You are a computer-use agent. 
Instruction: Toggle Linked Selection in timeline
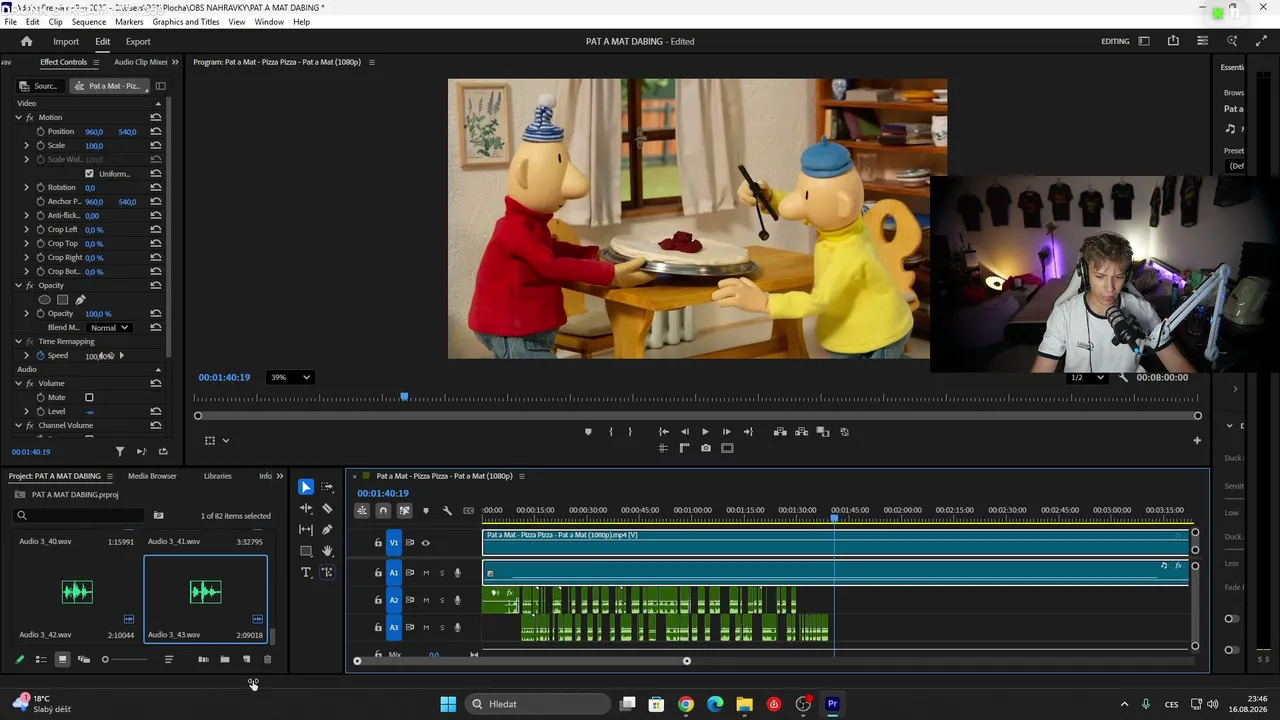pyautogui.click(x=404, y=511)
